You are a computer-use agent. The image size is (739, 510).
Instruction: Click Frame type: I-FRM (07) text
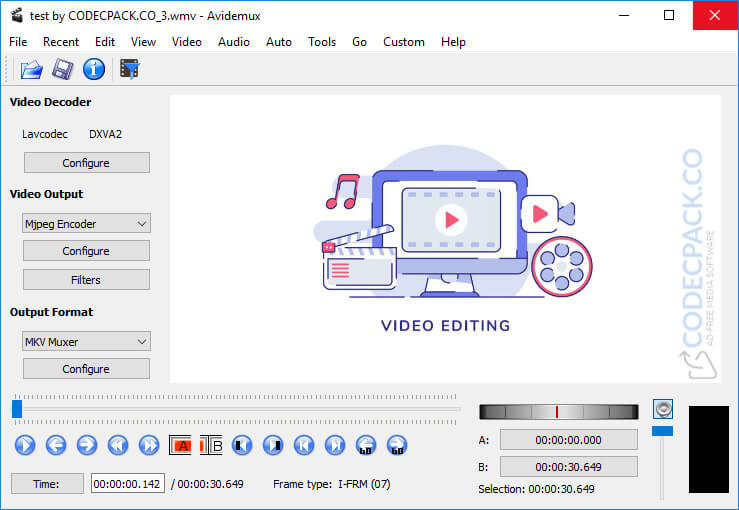click(x=332, y=484)
